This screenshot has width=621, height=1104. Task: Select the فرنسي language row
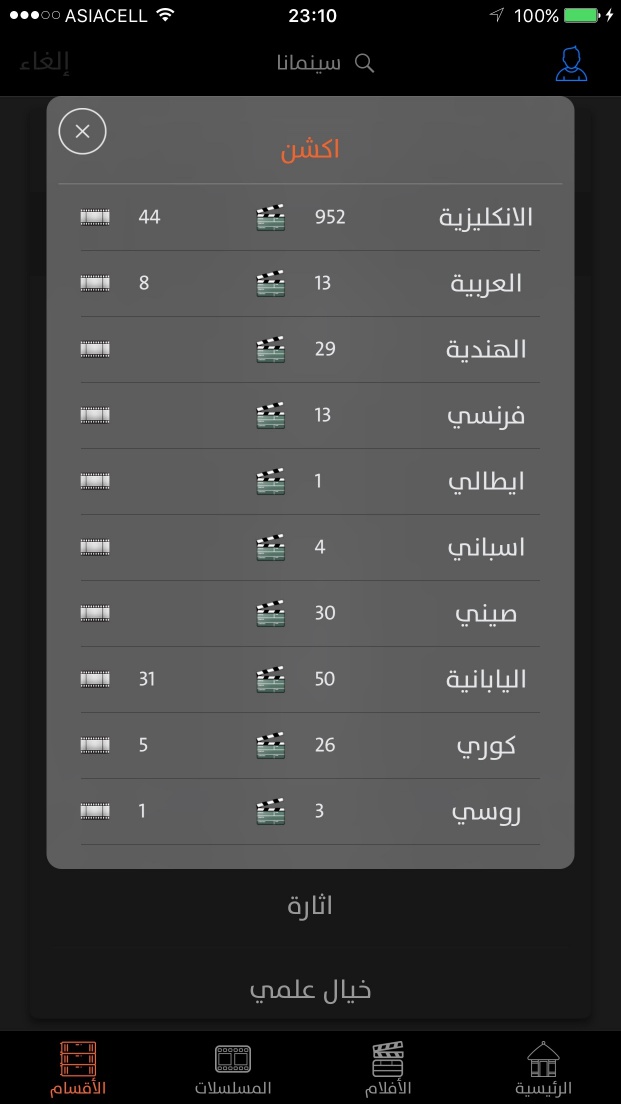(x=310, y=415)
